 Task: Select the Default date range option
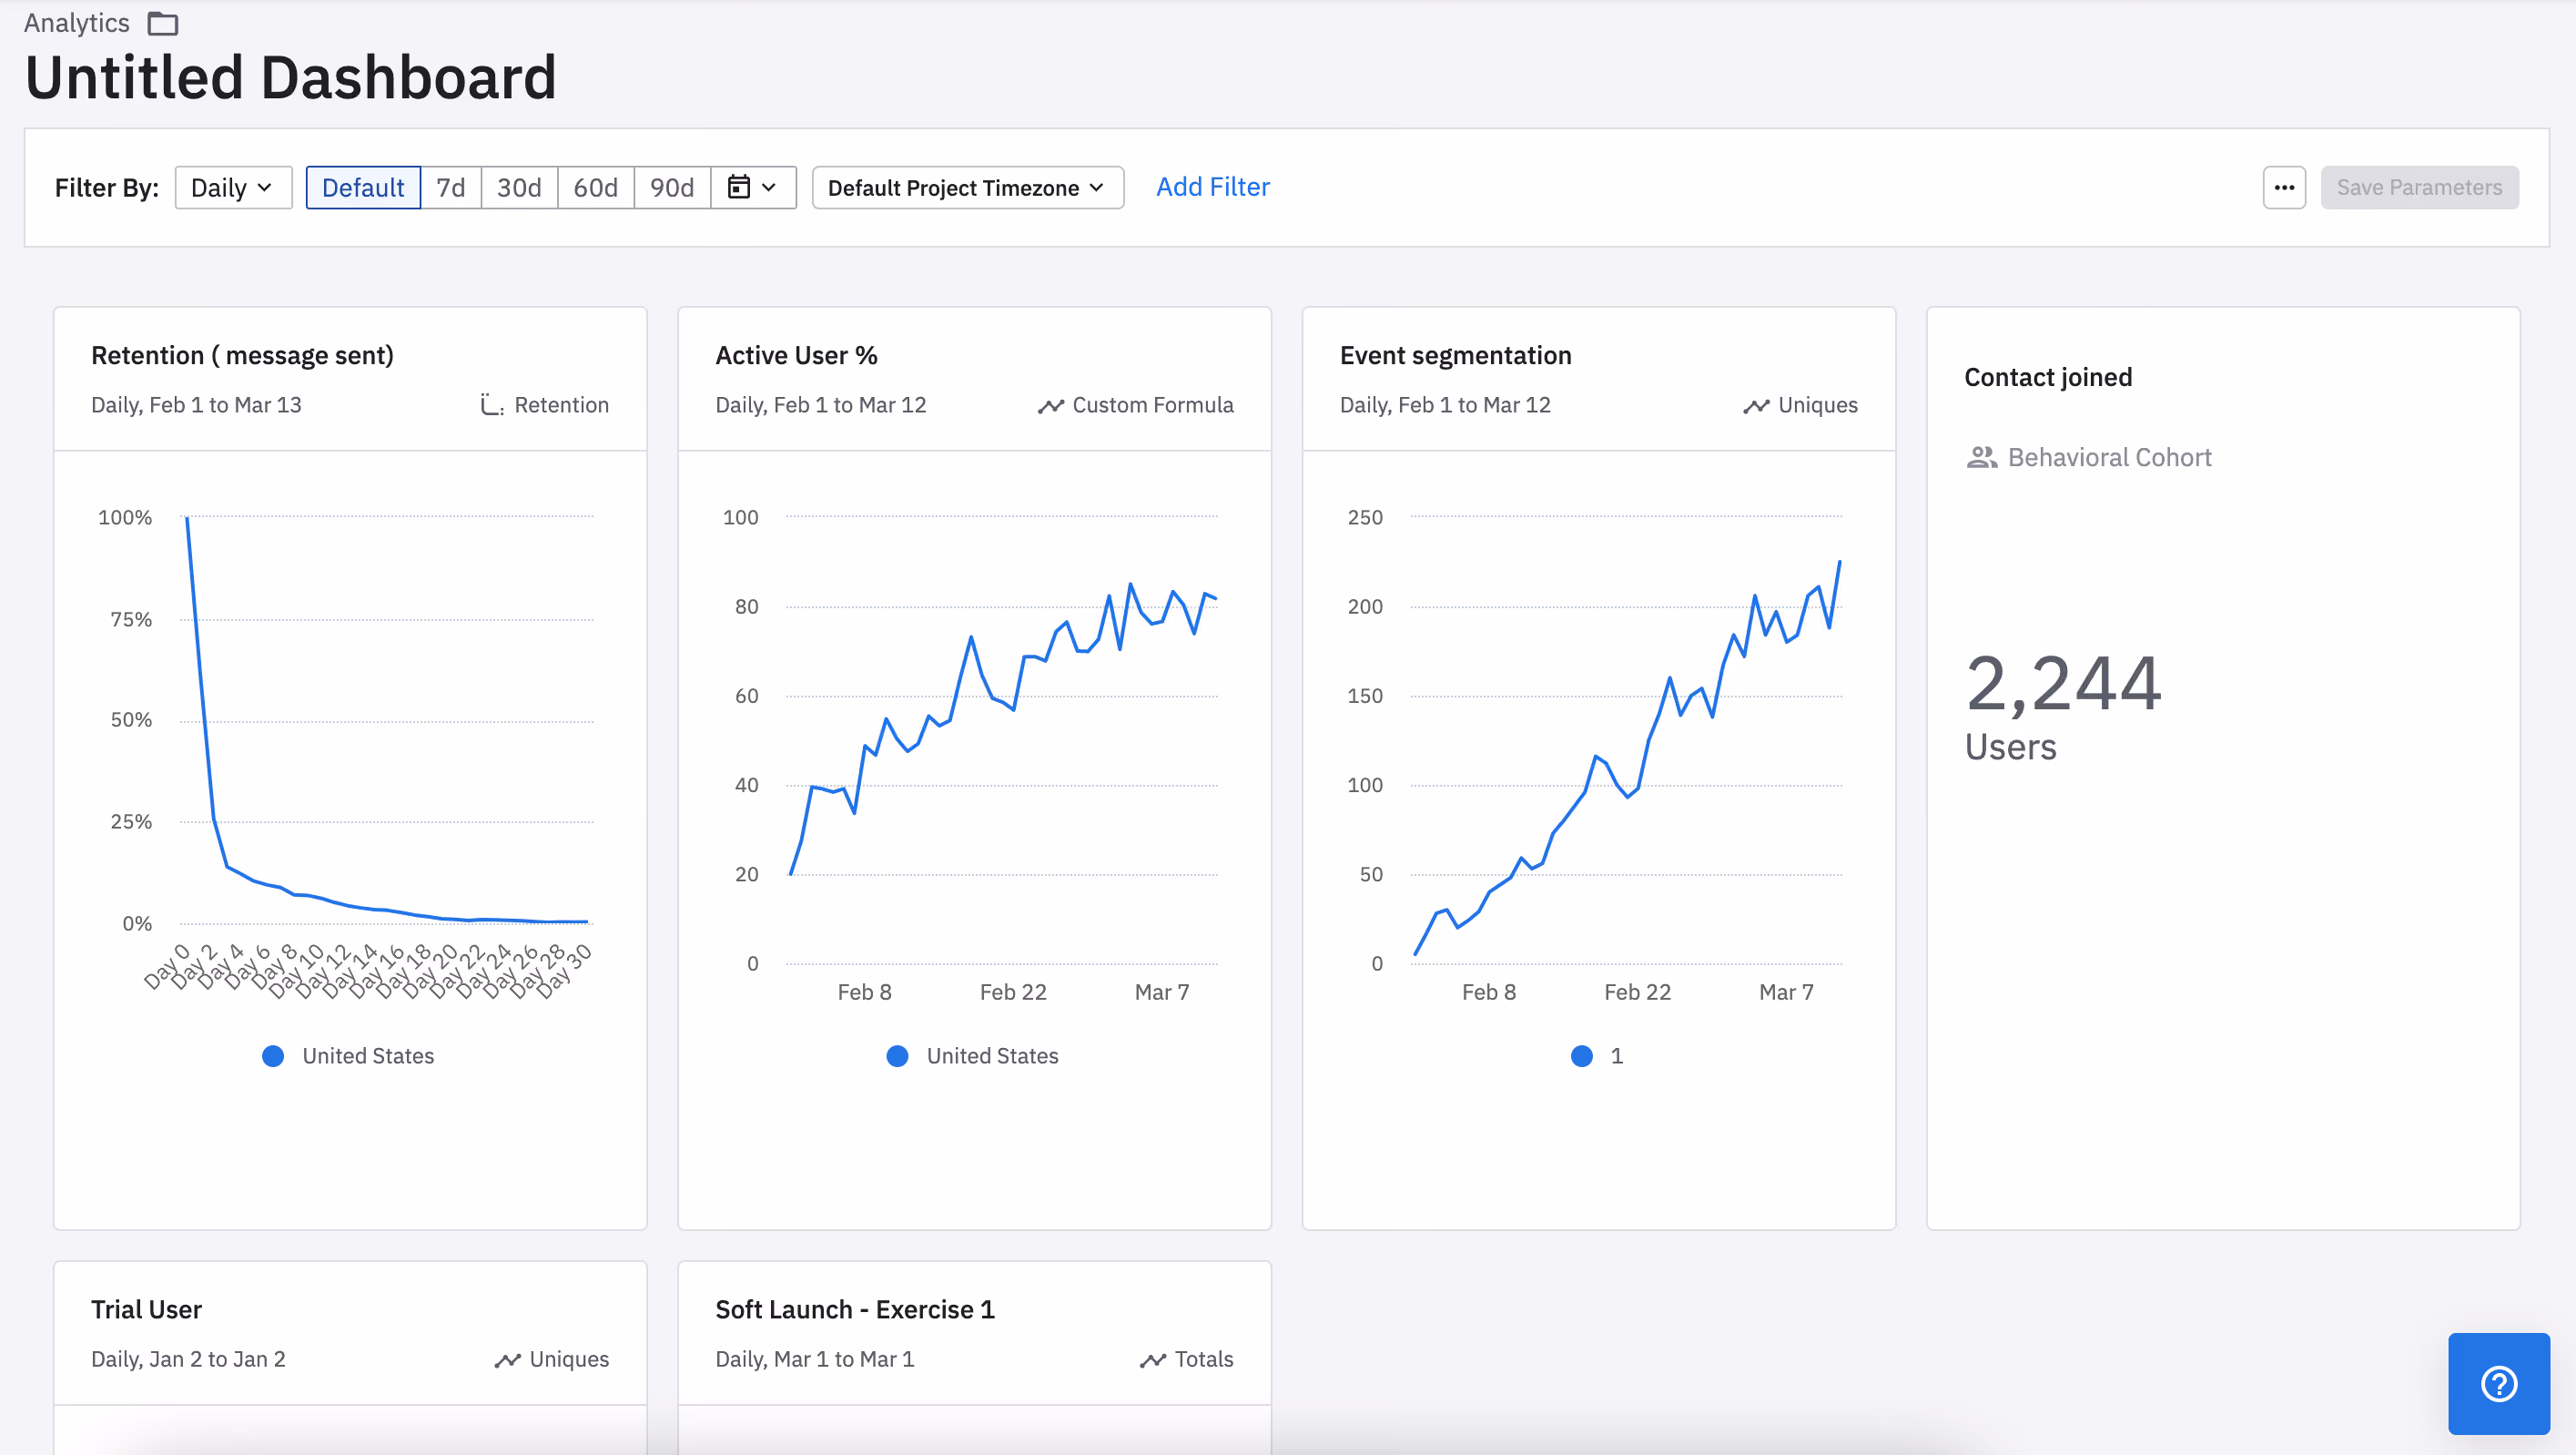[x=363, y=187]
